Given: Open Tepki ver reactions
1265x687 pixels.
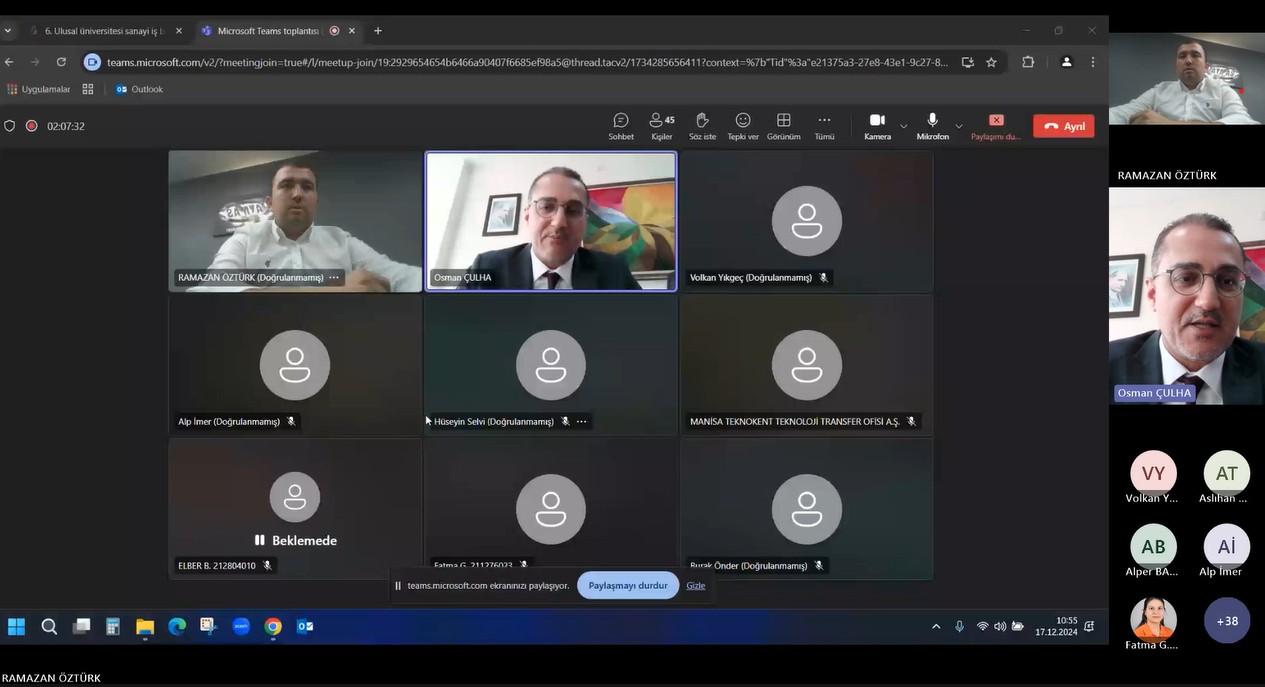Looking at the screenshot, I should [742, 126].
